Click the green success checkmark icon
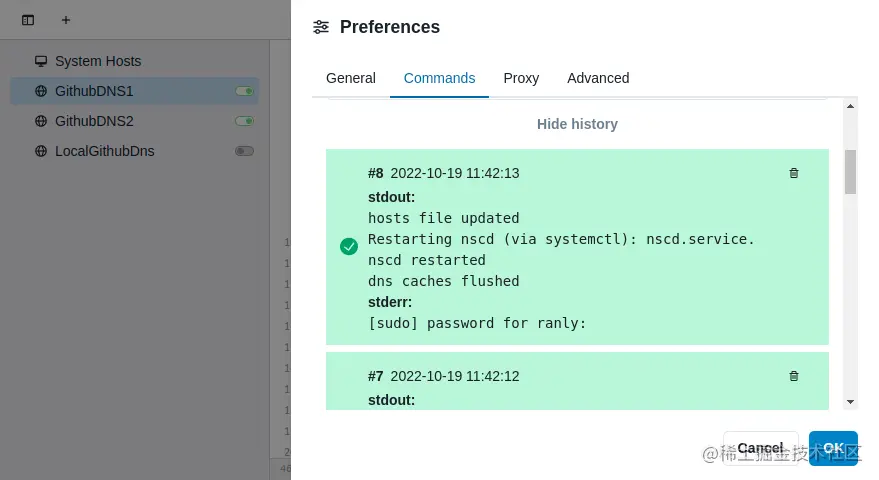The height and width of the screenshot is (480, 879). pyautogui.click(x=349, y=246)
